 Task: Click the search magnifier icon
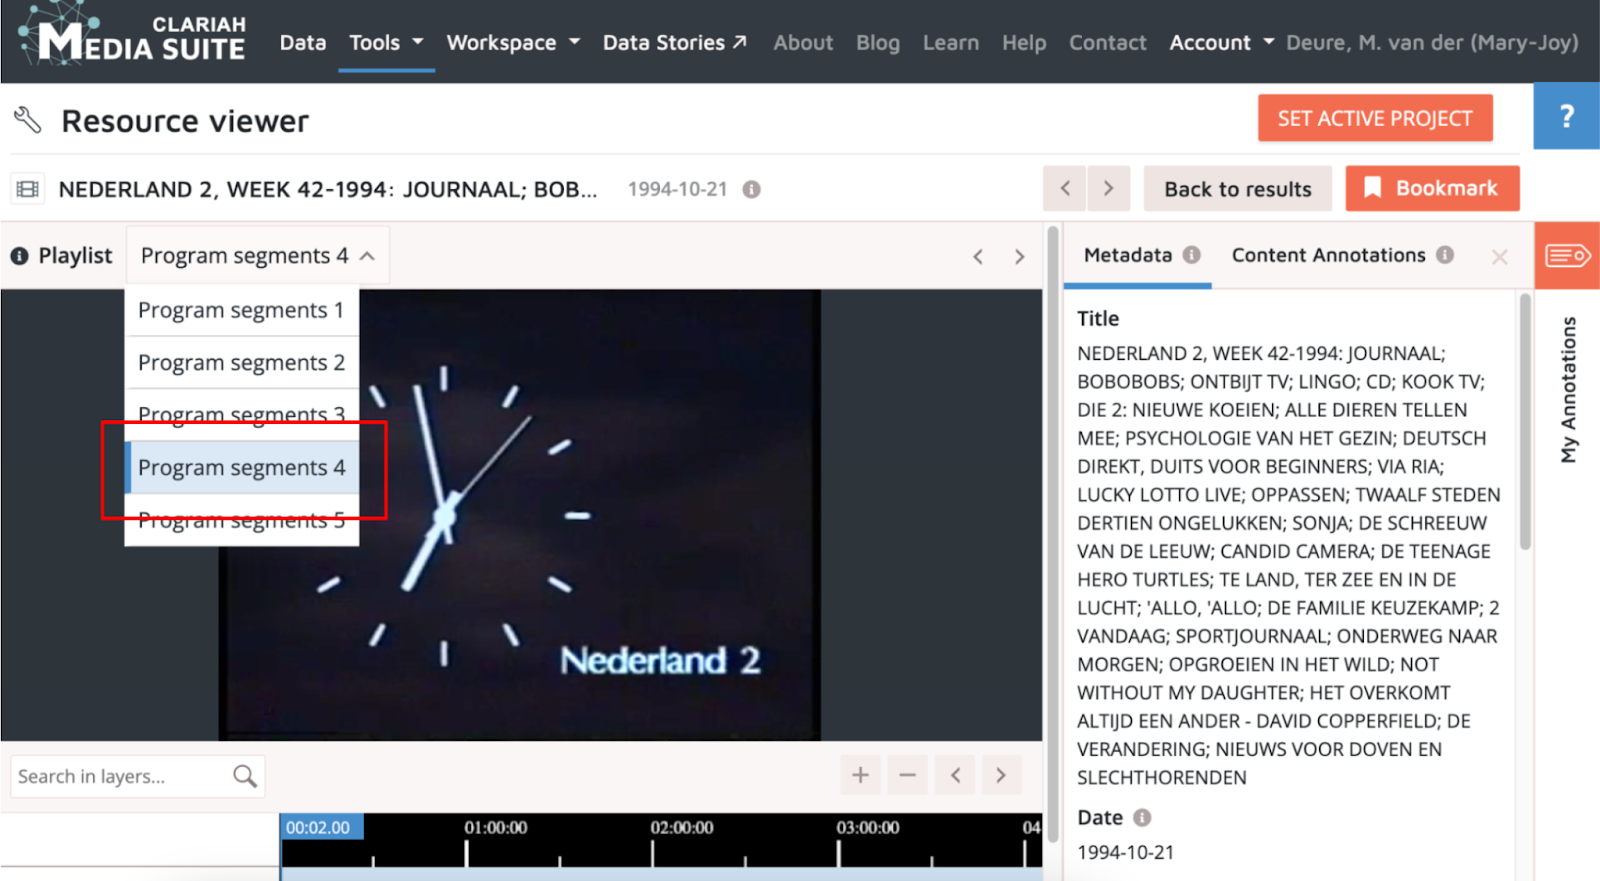coord(245,776)
